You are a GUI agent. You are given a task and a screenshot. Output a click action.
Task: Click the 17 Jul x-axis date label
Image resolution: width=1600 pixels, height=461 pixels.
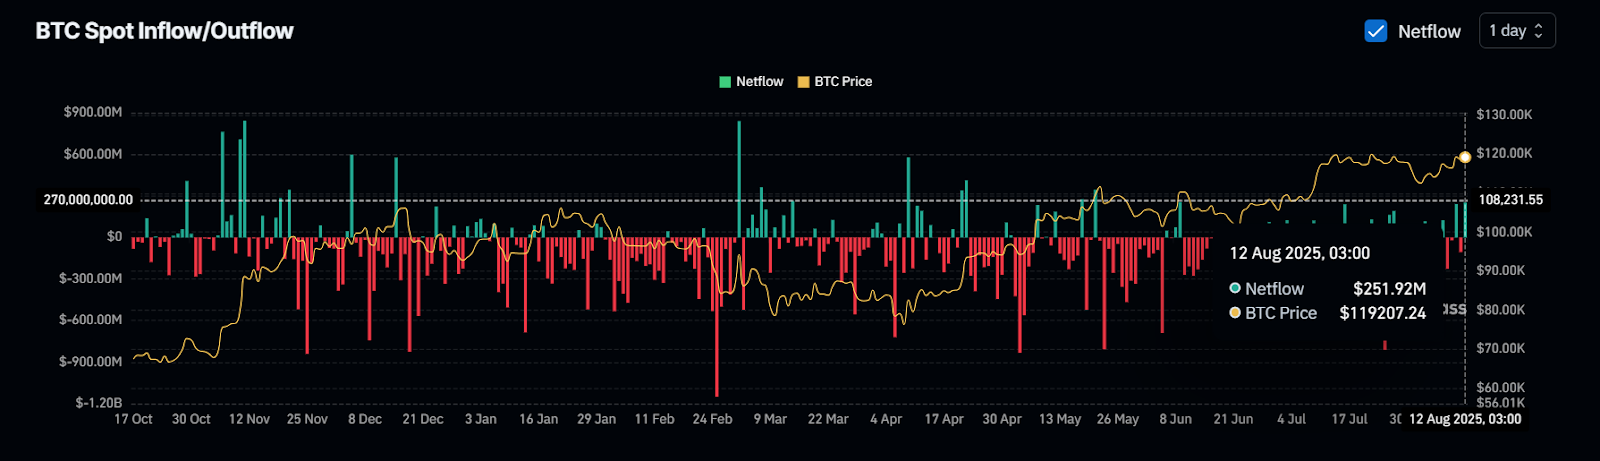tap(1349, 419)
